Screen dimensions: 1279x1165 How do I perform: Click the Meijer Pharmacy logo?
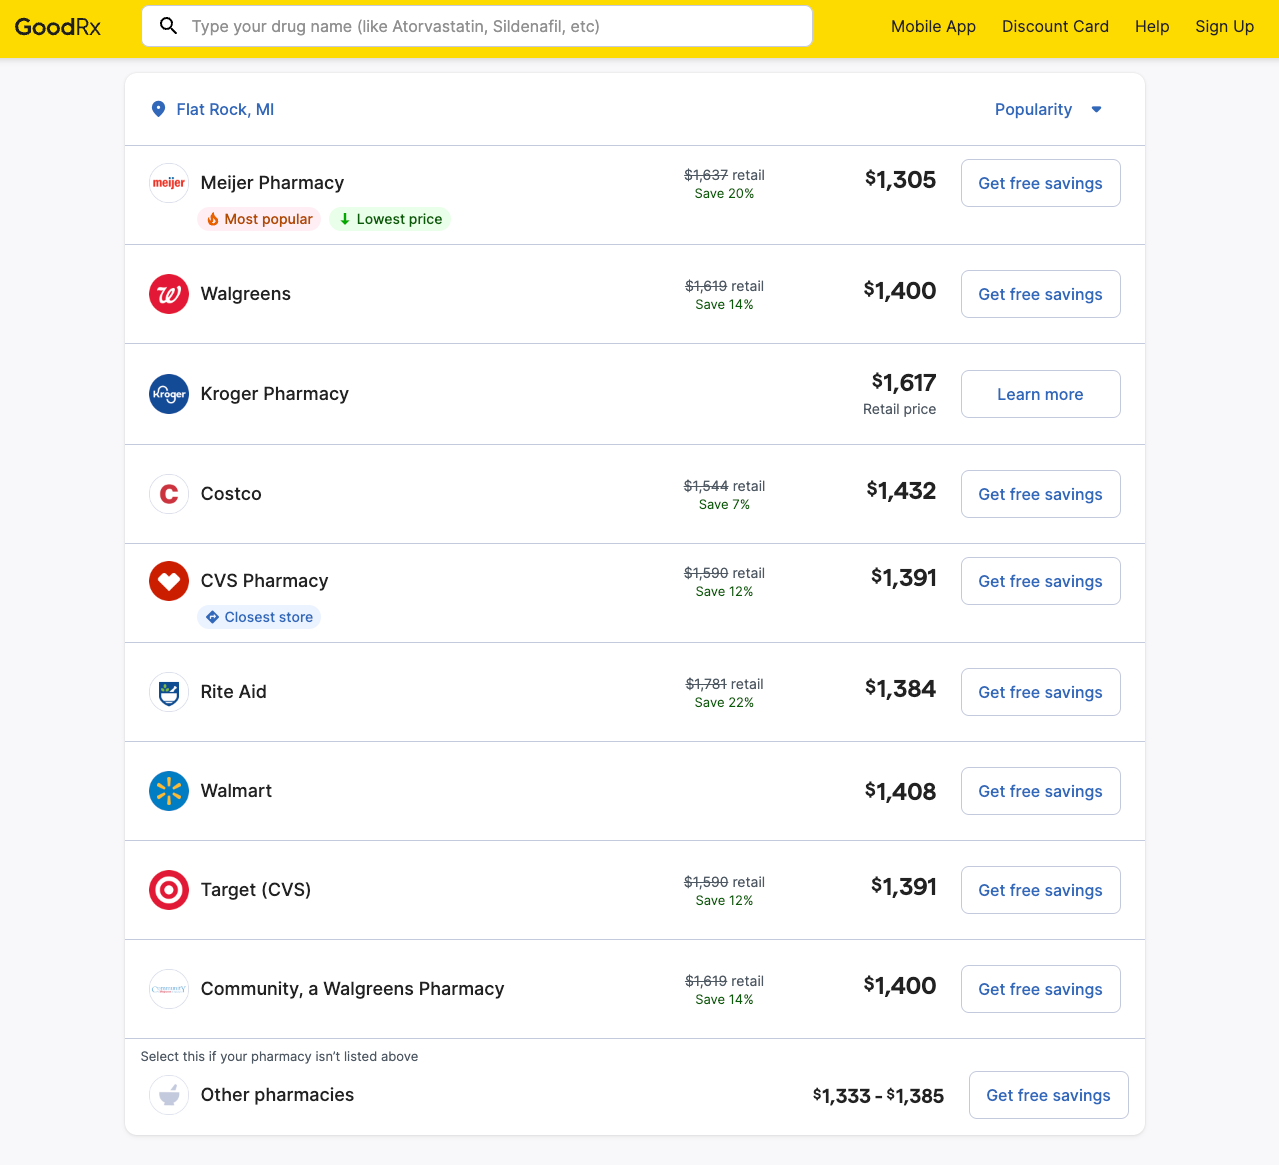click(x=169, y=183)
